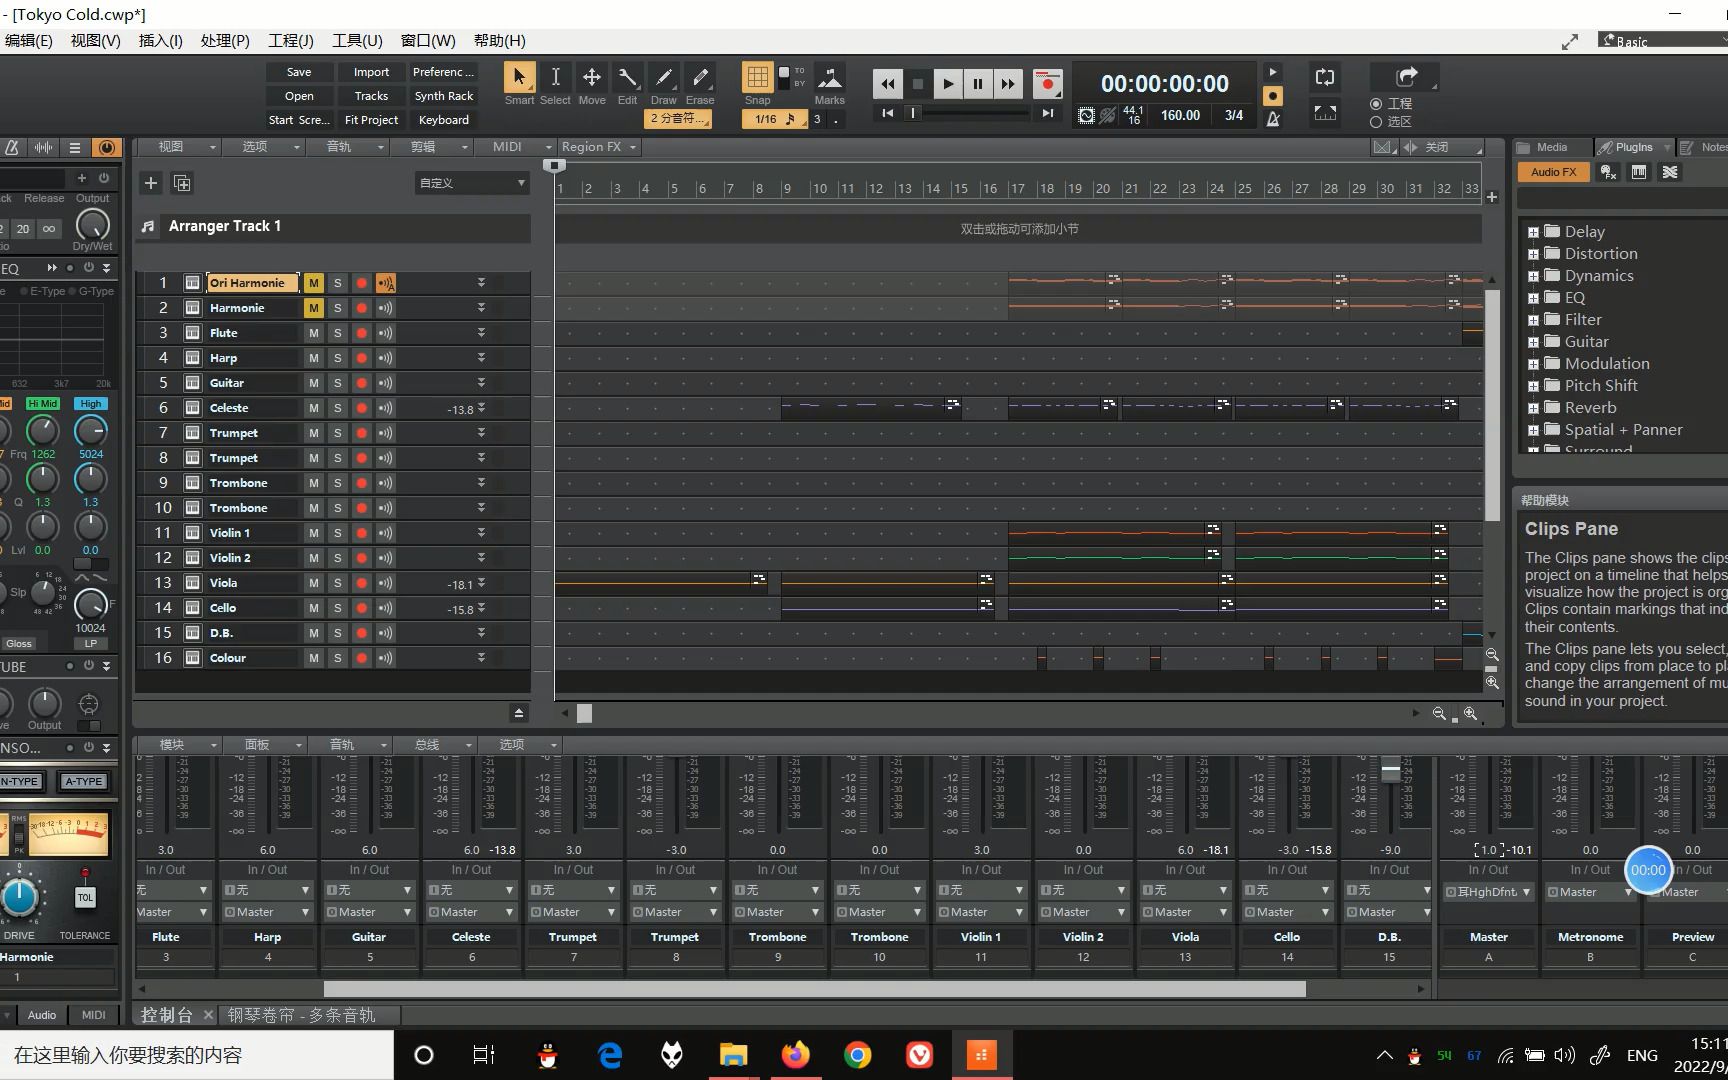Viewport: 1728px width, 1080px height.
Task: Open the 1/16 snap resolution dropdown
Action: [774, 119]
